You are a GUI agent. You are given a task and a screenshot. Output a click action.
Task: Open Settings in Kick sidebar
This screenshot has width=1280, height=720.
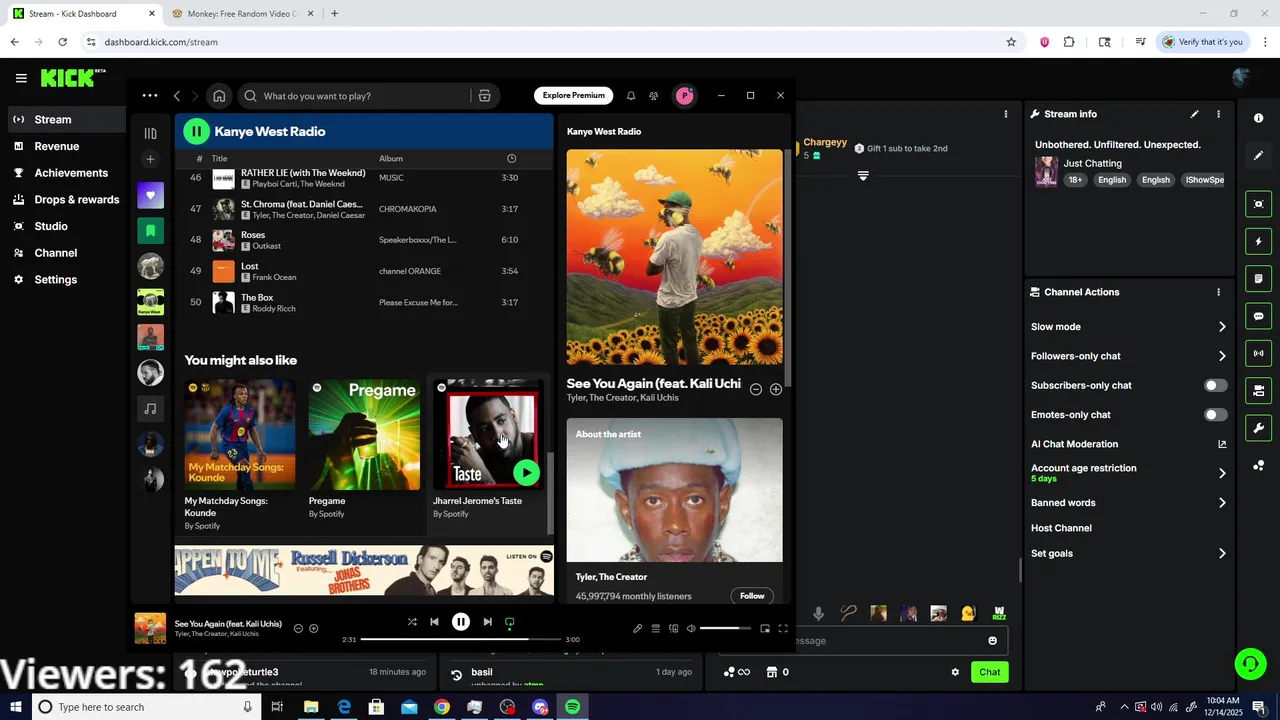[x=55, y=280]
